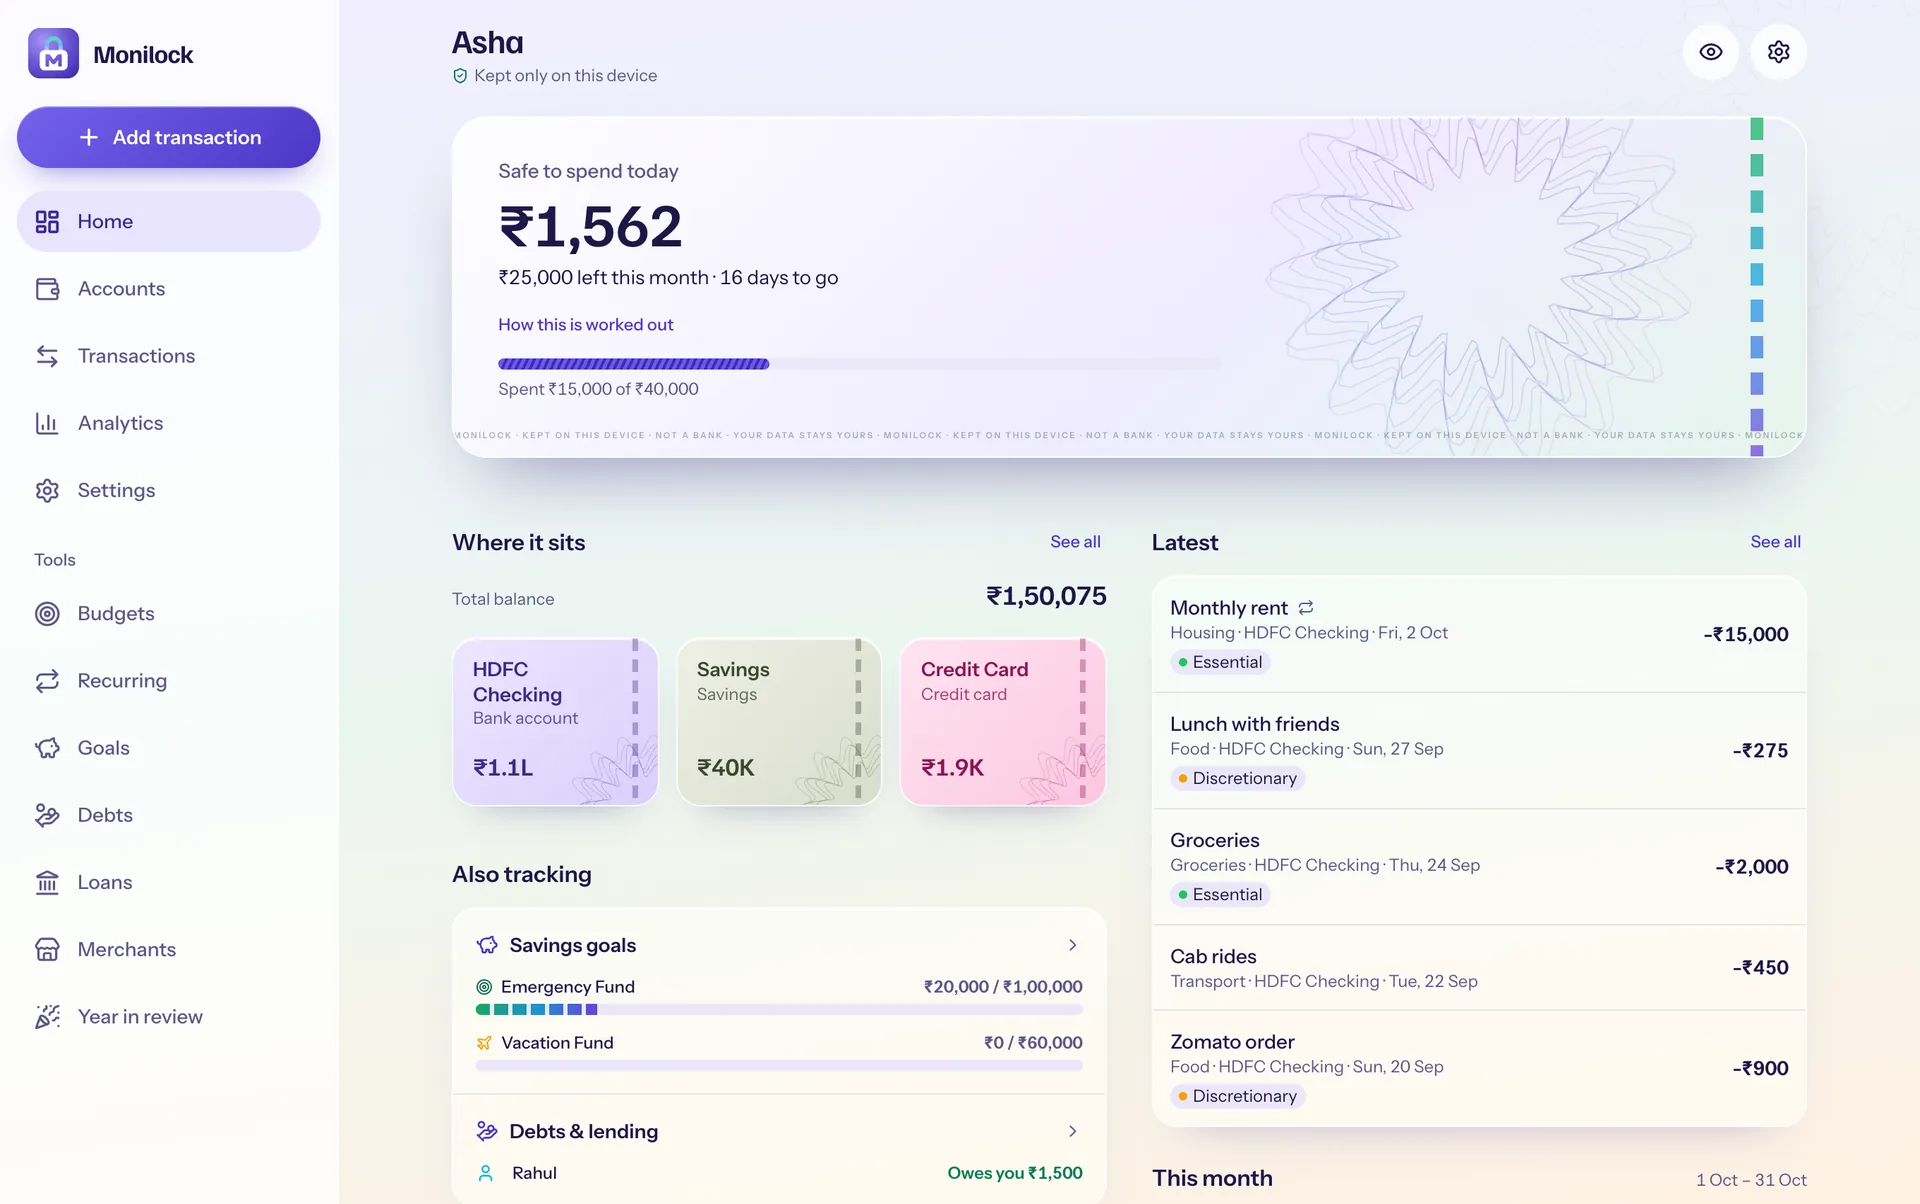
Task: Toggle balance visibility with the eye icon
Action: tap(1711, 52)
